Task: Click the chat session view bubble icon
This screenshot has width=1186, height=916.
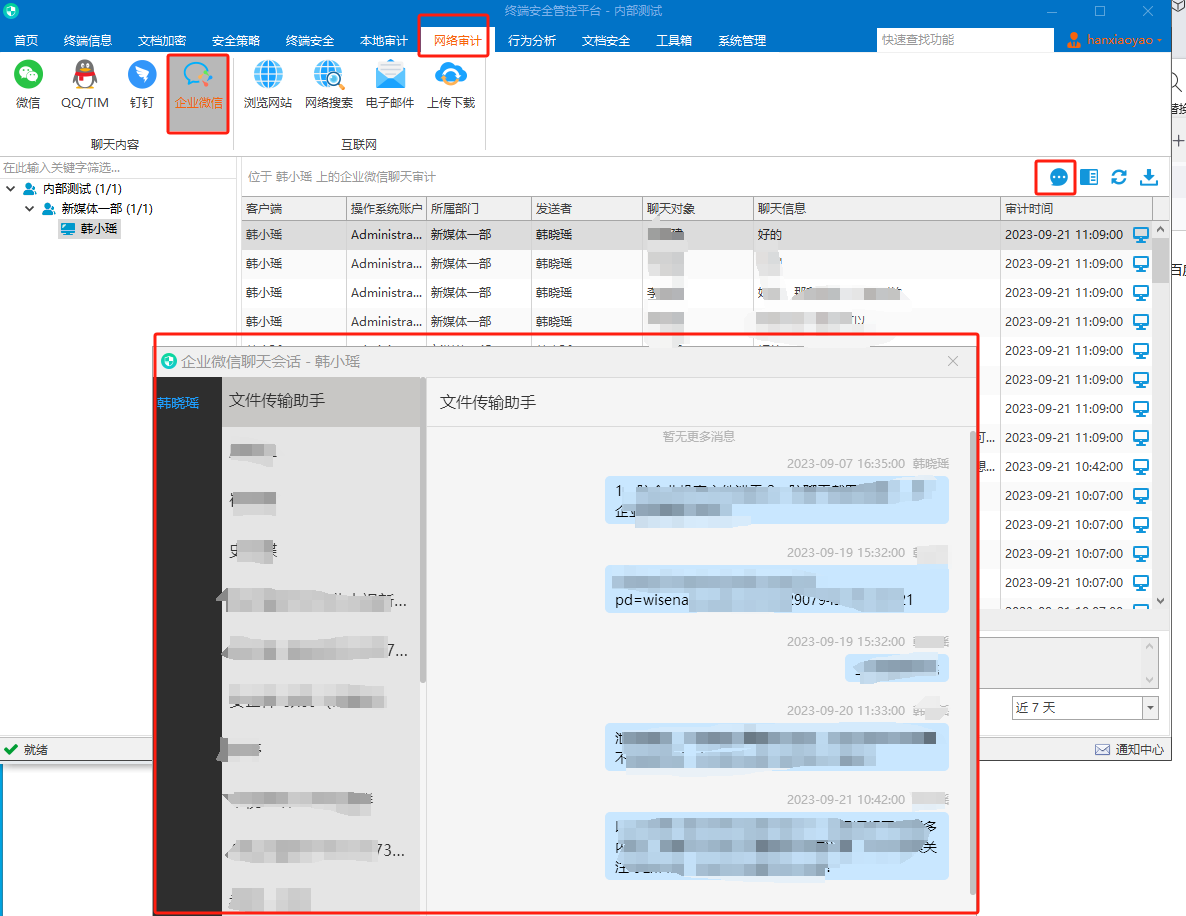Action: pyautogui.click(x=1058, y=177)
